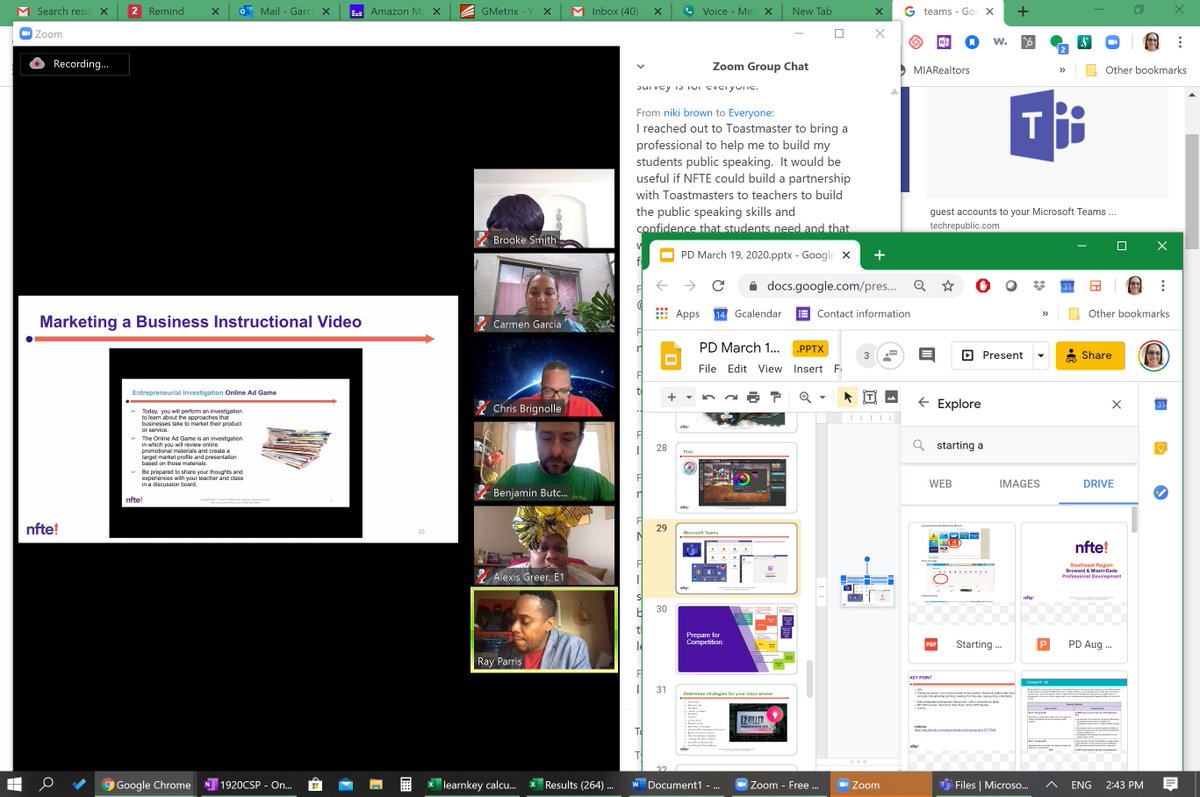Close the Explore side panel
The image size is (1200, 797).
[x=1117, y=404]
